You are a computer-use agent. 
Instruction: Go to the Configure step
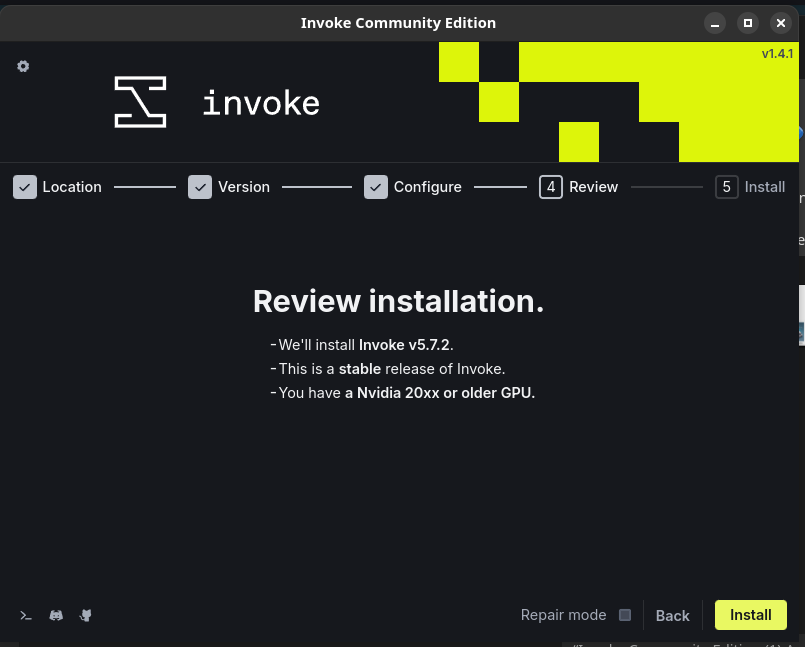413,187
